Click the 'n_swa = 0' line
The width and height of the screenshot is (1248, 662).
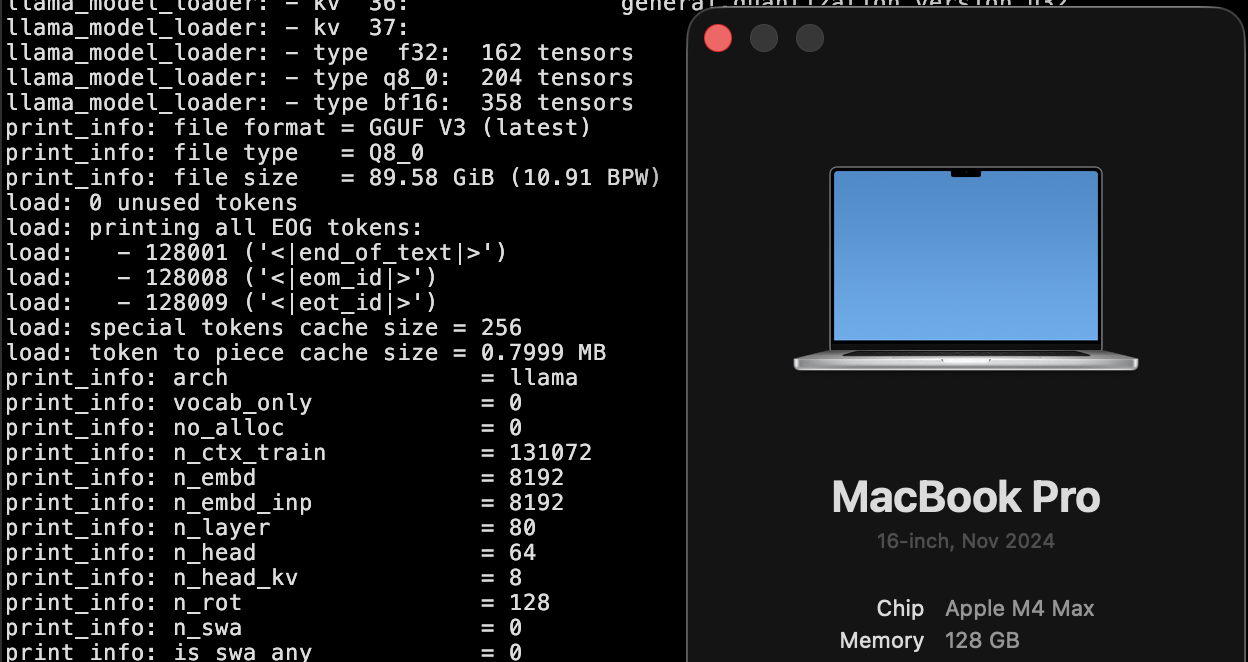pyautogui.click(x=264, y=628)
